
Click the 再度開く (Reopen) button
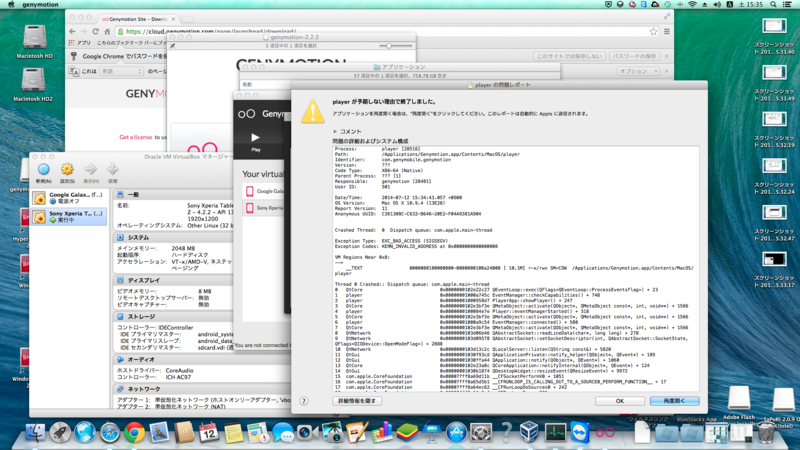pos(674,401)
